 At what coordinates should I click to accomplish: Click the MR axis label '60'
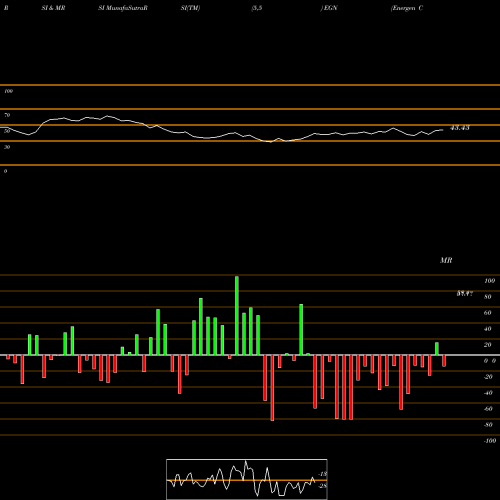(x=487, y=313)
